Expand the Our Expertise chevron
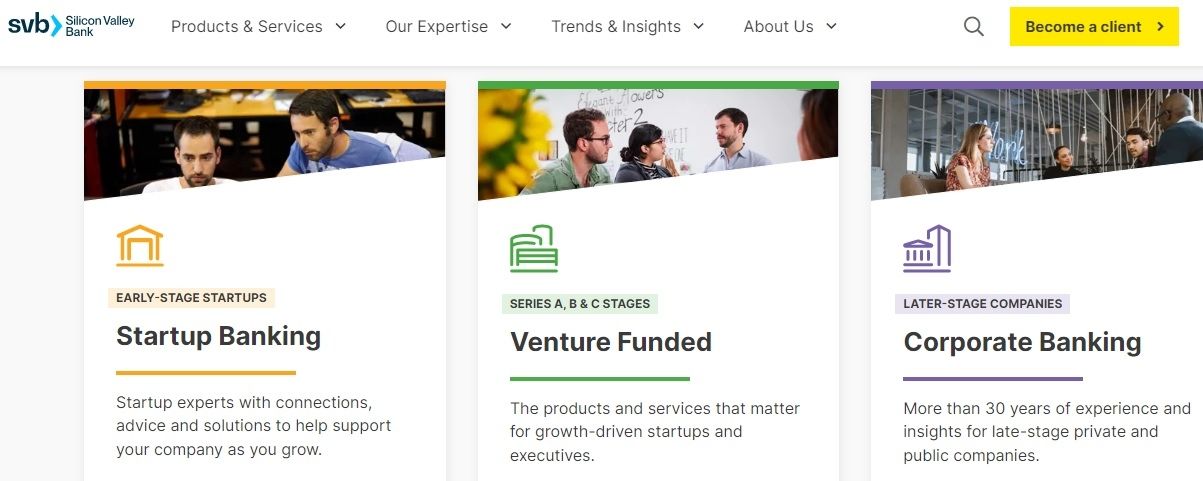Screen dimensions: 1203x481 coord(506,27)
